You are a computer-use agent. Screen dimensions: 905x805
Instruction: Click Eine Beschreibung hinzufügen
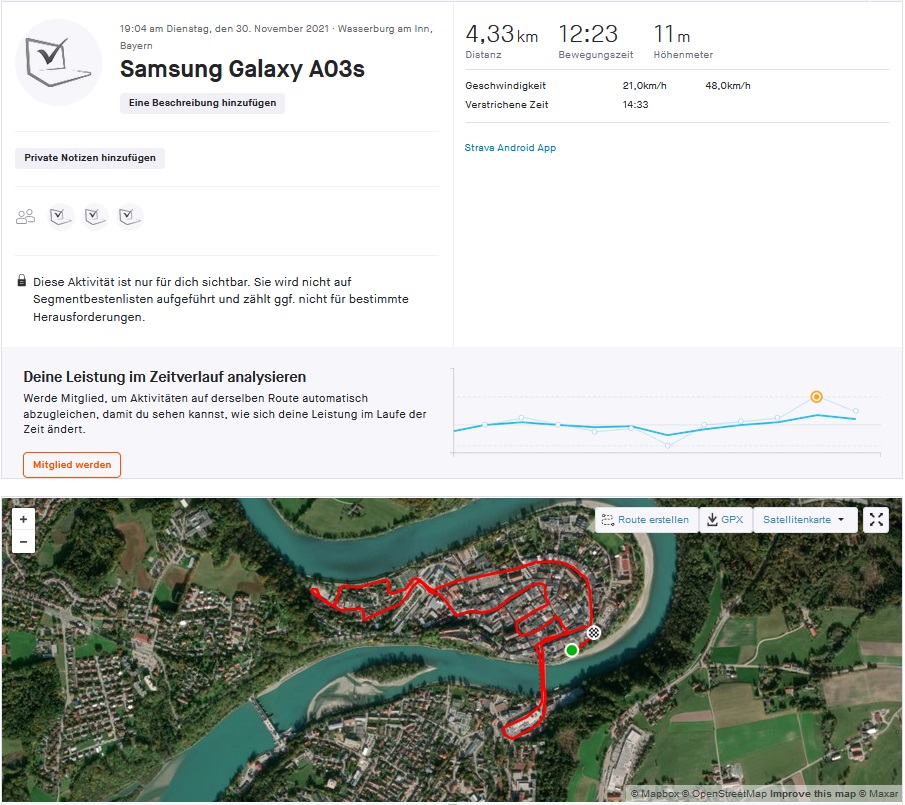coord(202,103)
